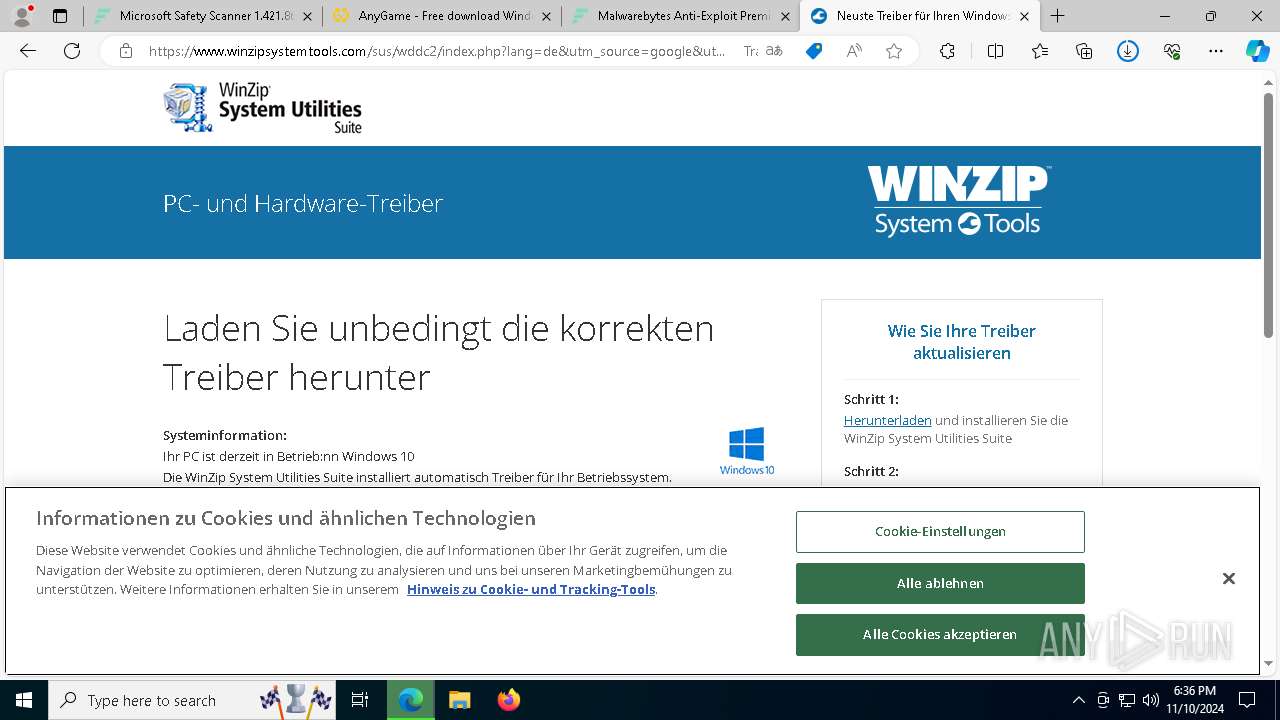This screenshot has width=1280, height=720.
Task: Follow the Herunterladen link in Schritt 1
Action: tap(887, 421)
